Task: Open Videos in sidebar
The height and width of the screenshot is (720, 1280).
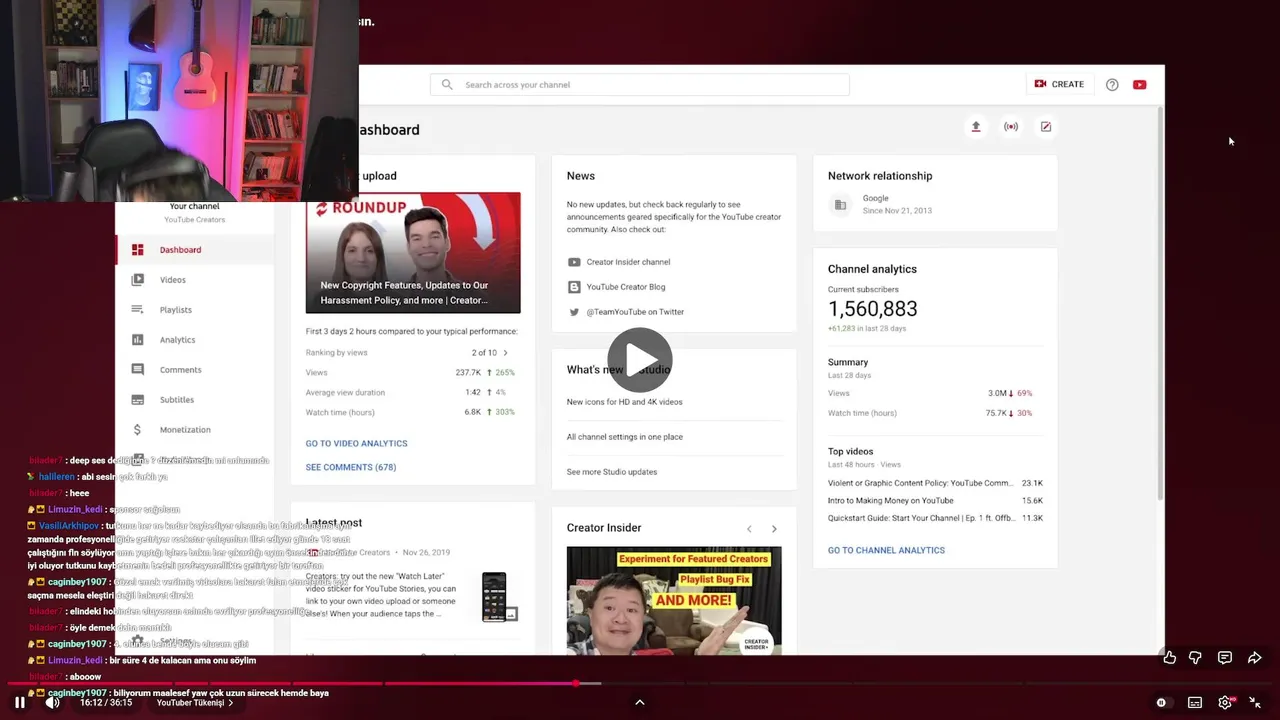Action: tap(195, 280)
